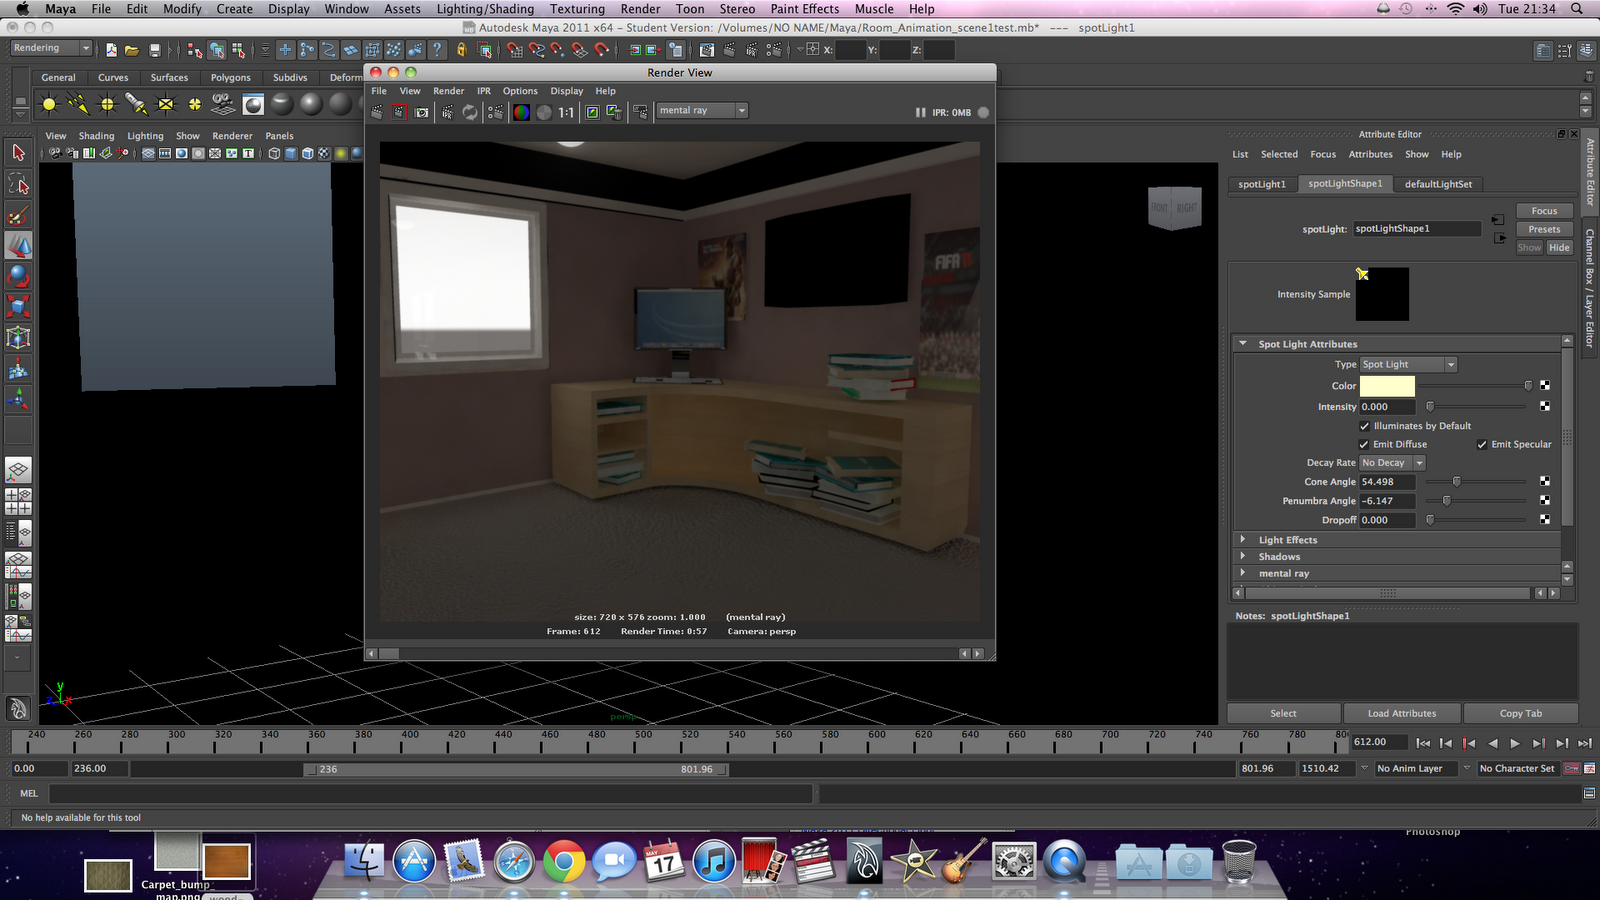Viewport: 1600px width, 900px height.
Task: Open the spotlight Color swatch picker
Action: coord(1389,385)
